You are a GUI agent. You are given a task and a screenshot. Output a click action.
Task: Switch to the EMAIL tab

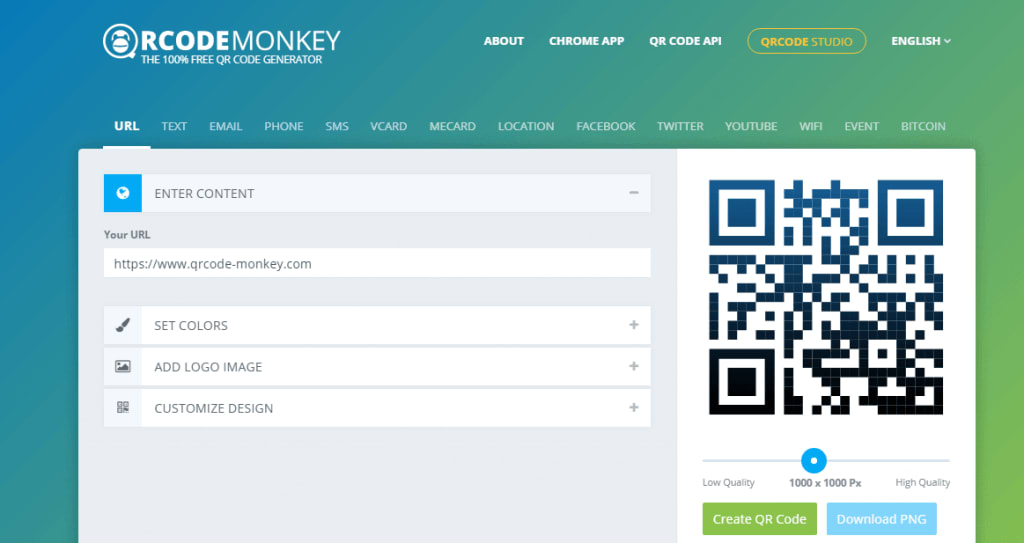[226, 126]
